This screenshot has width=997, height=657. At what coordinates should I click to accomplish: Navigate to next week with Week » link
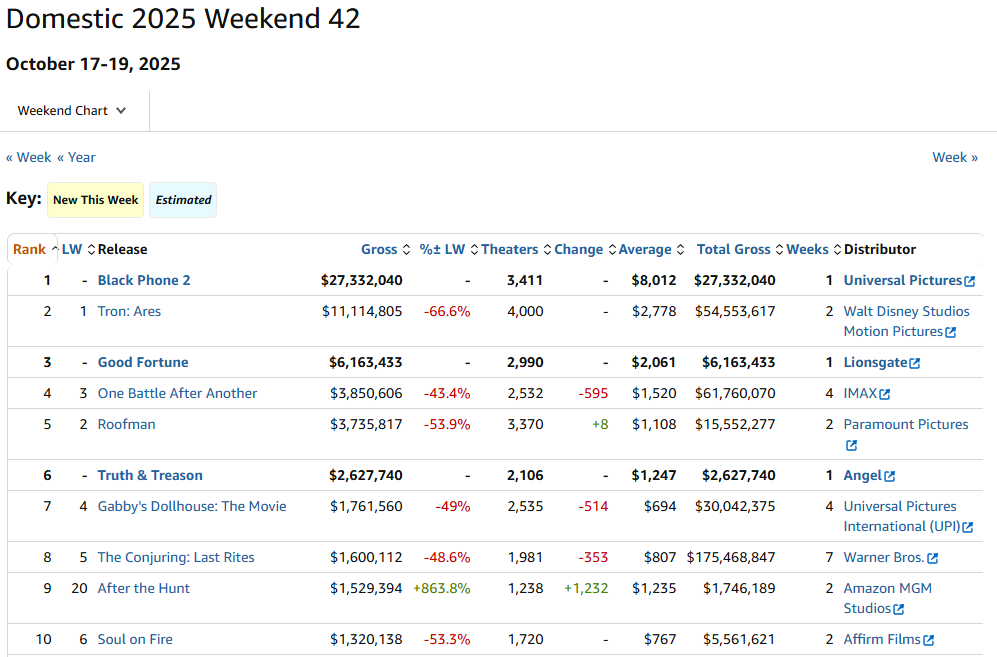(955, 157)
